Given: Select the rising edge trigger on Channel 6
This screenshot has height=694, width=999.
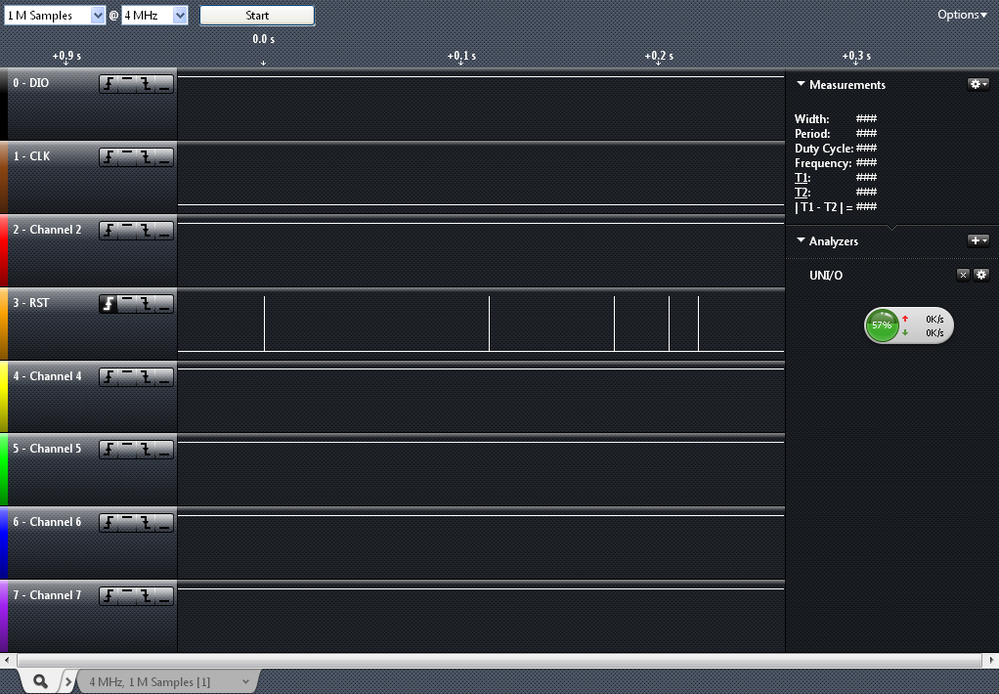Looking at the screenshot, I should [110, 523].
